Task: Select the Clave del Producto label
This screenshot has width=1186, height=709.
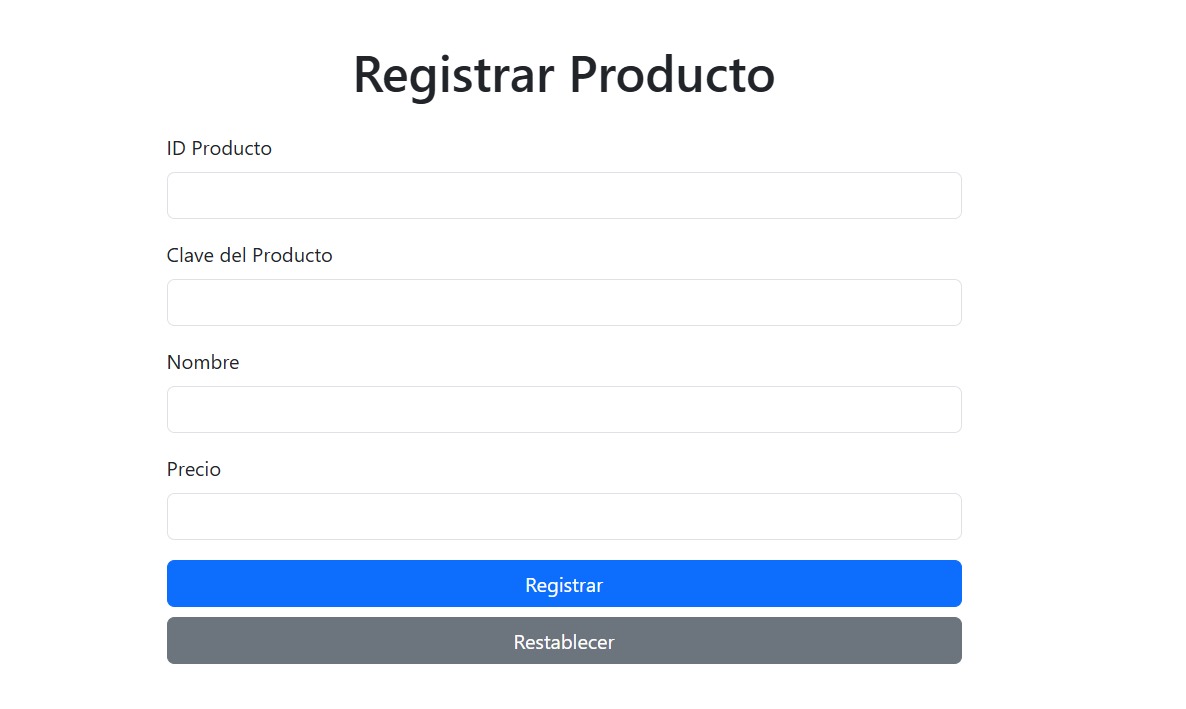Action: pos(249,255)
